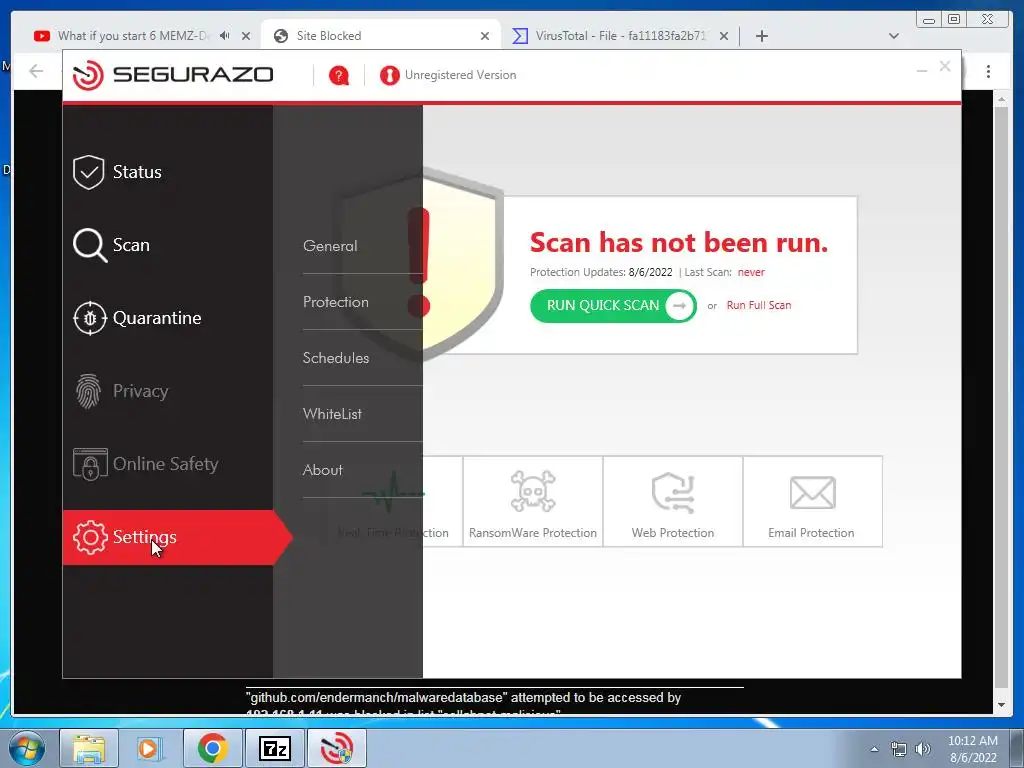Open 7-Zip from the taskbar
The image size is (1024, 768).
pos(274,748)
